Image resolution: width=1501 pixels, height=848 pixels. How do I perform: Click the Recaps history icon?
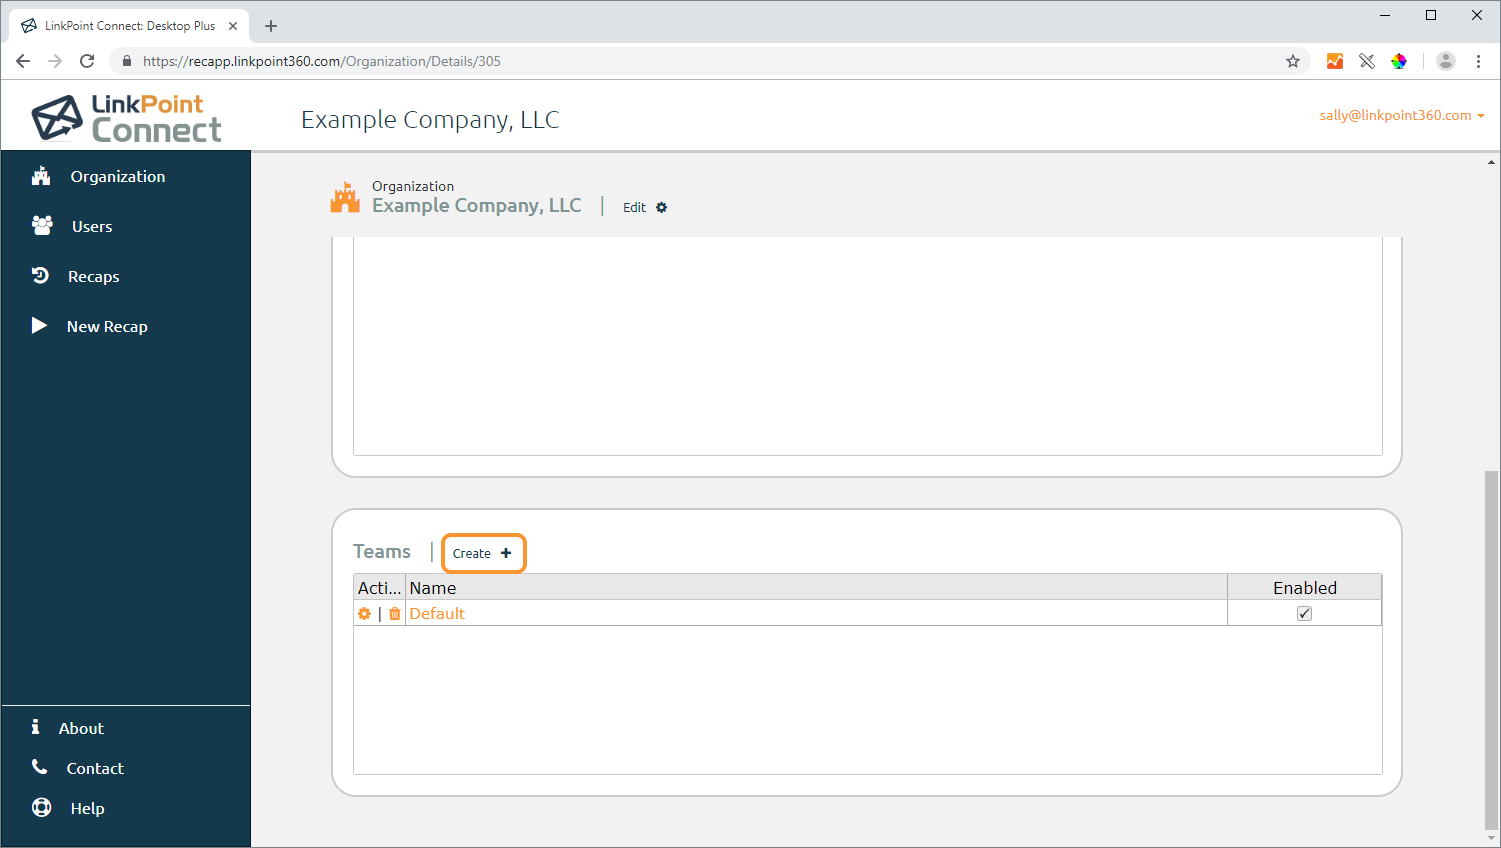pyautogui.click(x=40, y=275)
